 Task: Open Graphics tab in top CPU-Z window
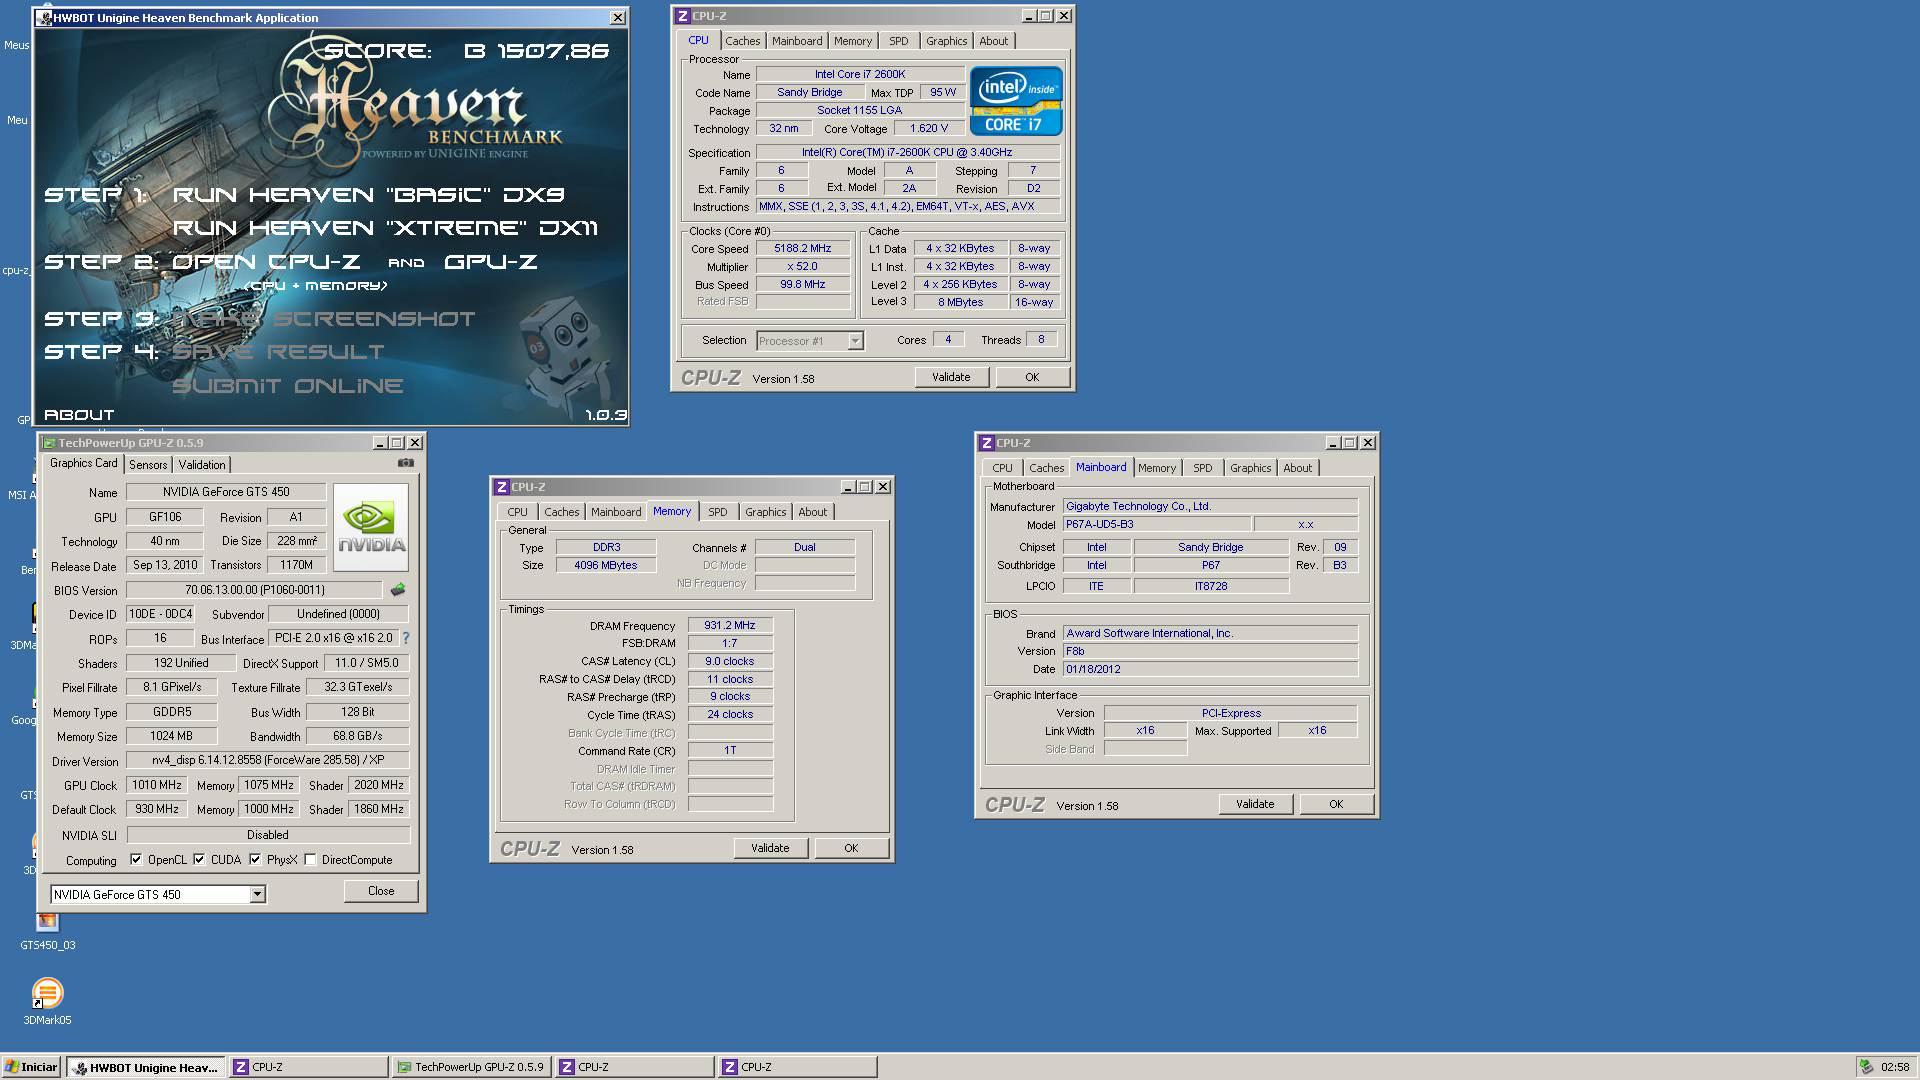[946, 41]
